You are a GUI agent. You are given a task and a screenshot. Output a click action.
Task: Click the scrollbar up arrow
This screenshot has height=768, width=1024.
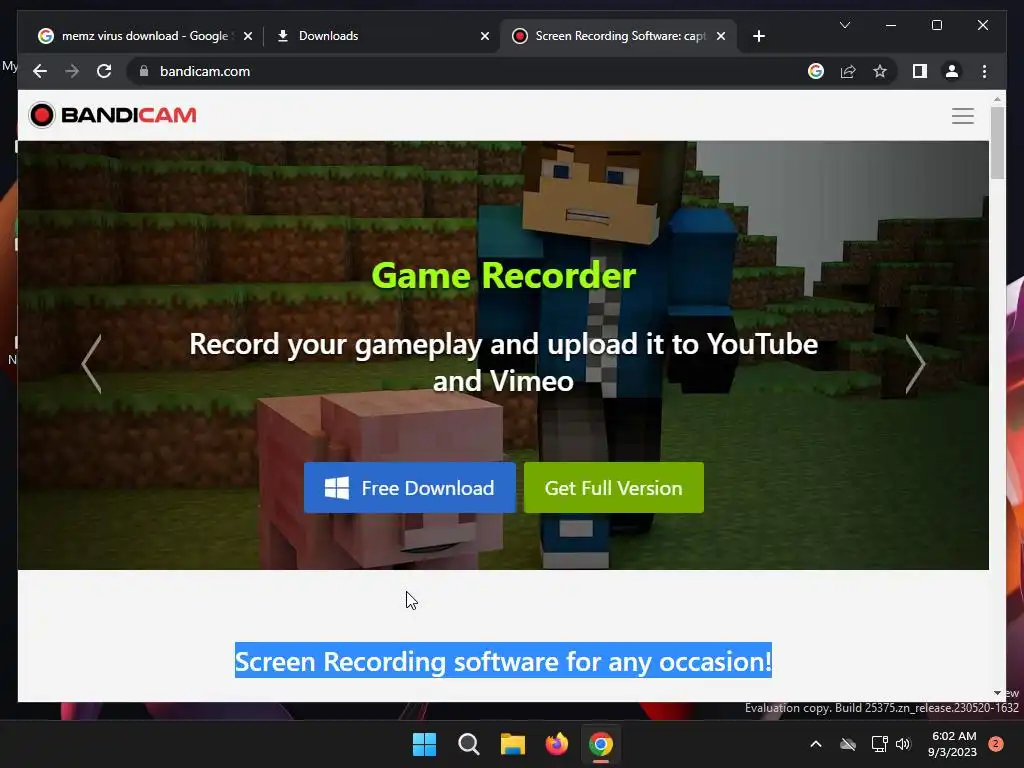(x=997, y=99)
